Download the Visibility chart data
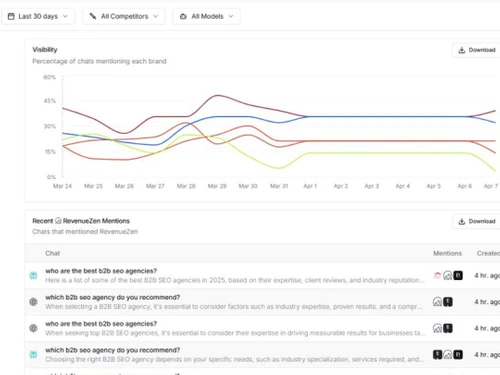 (x=477, y=50)
